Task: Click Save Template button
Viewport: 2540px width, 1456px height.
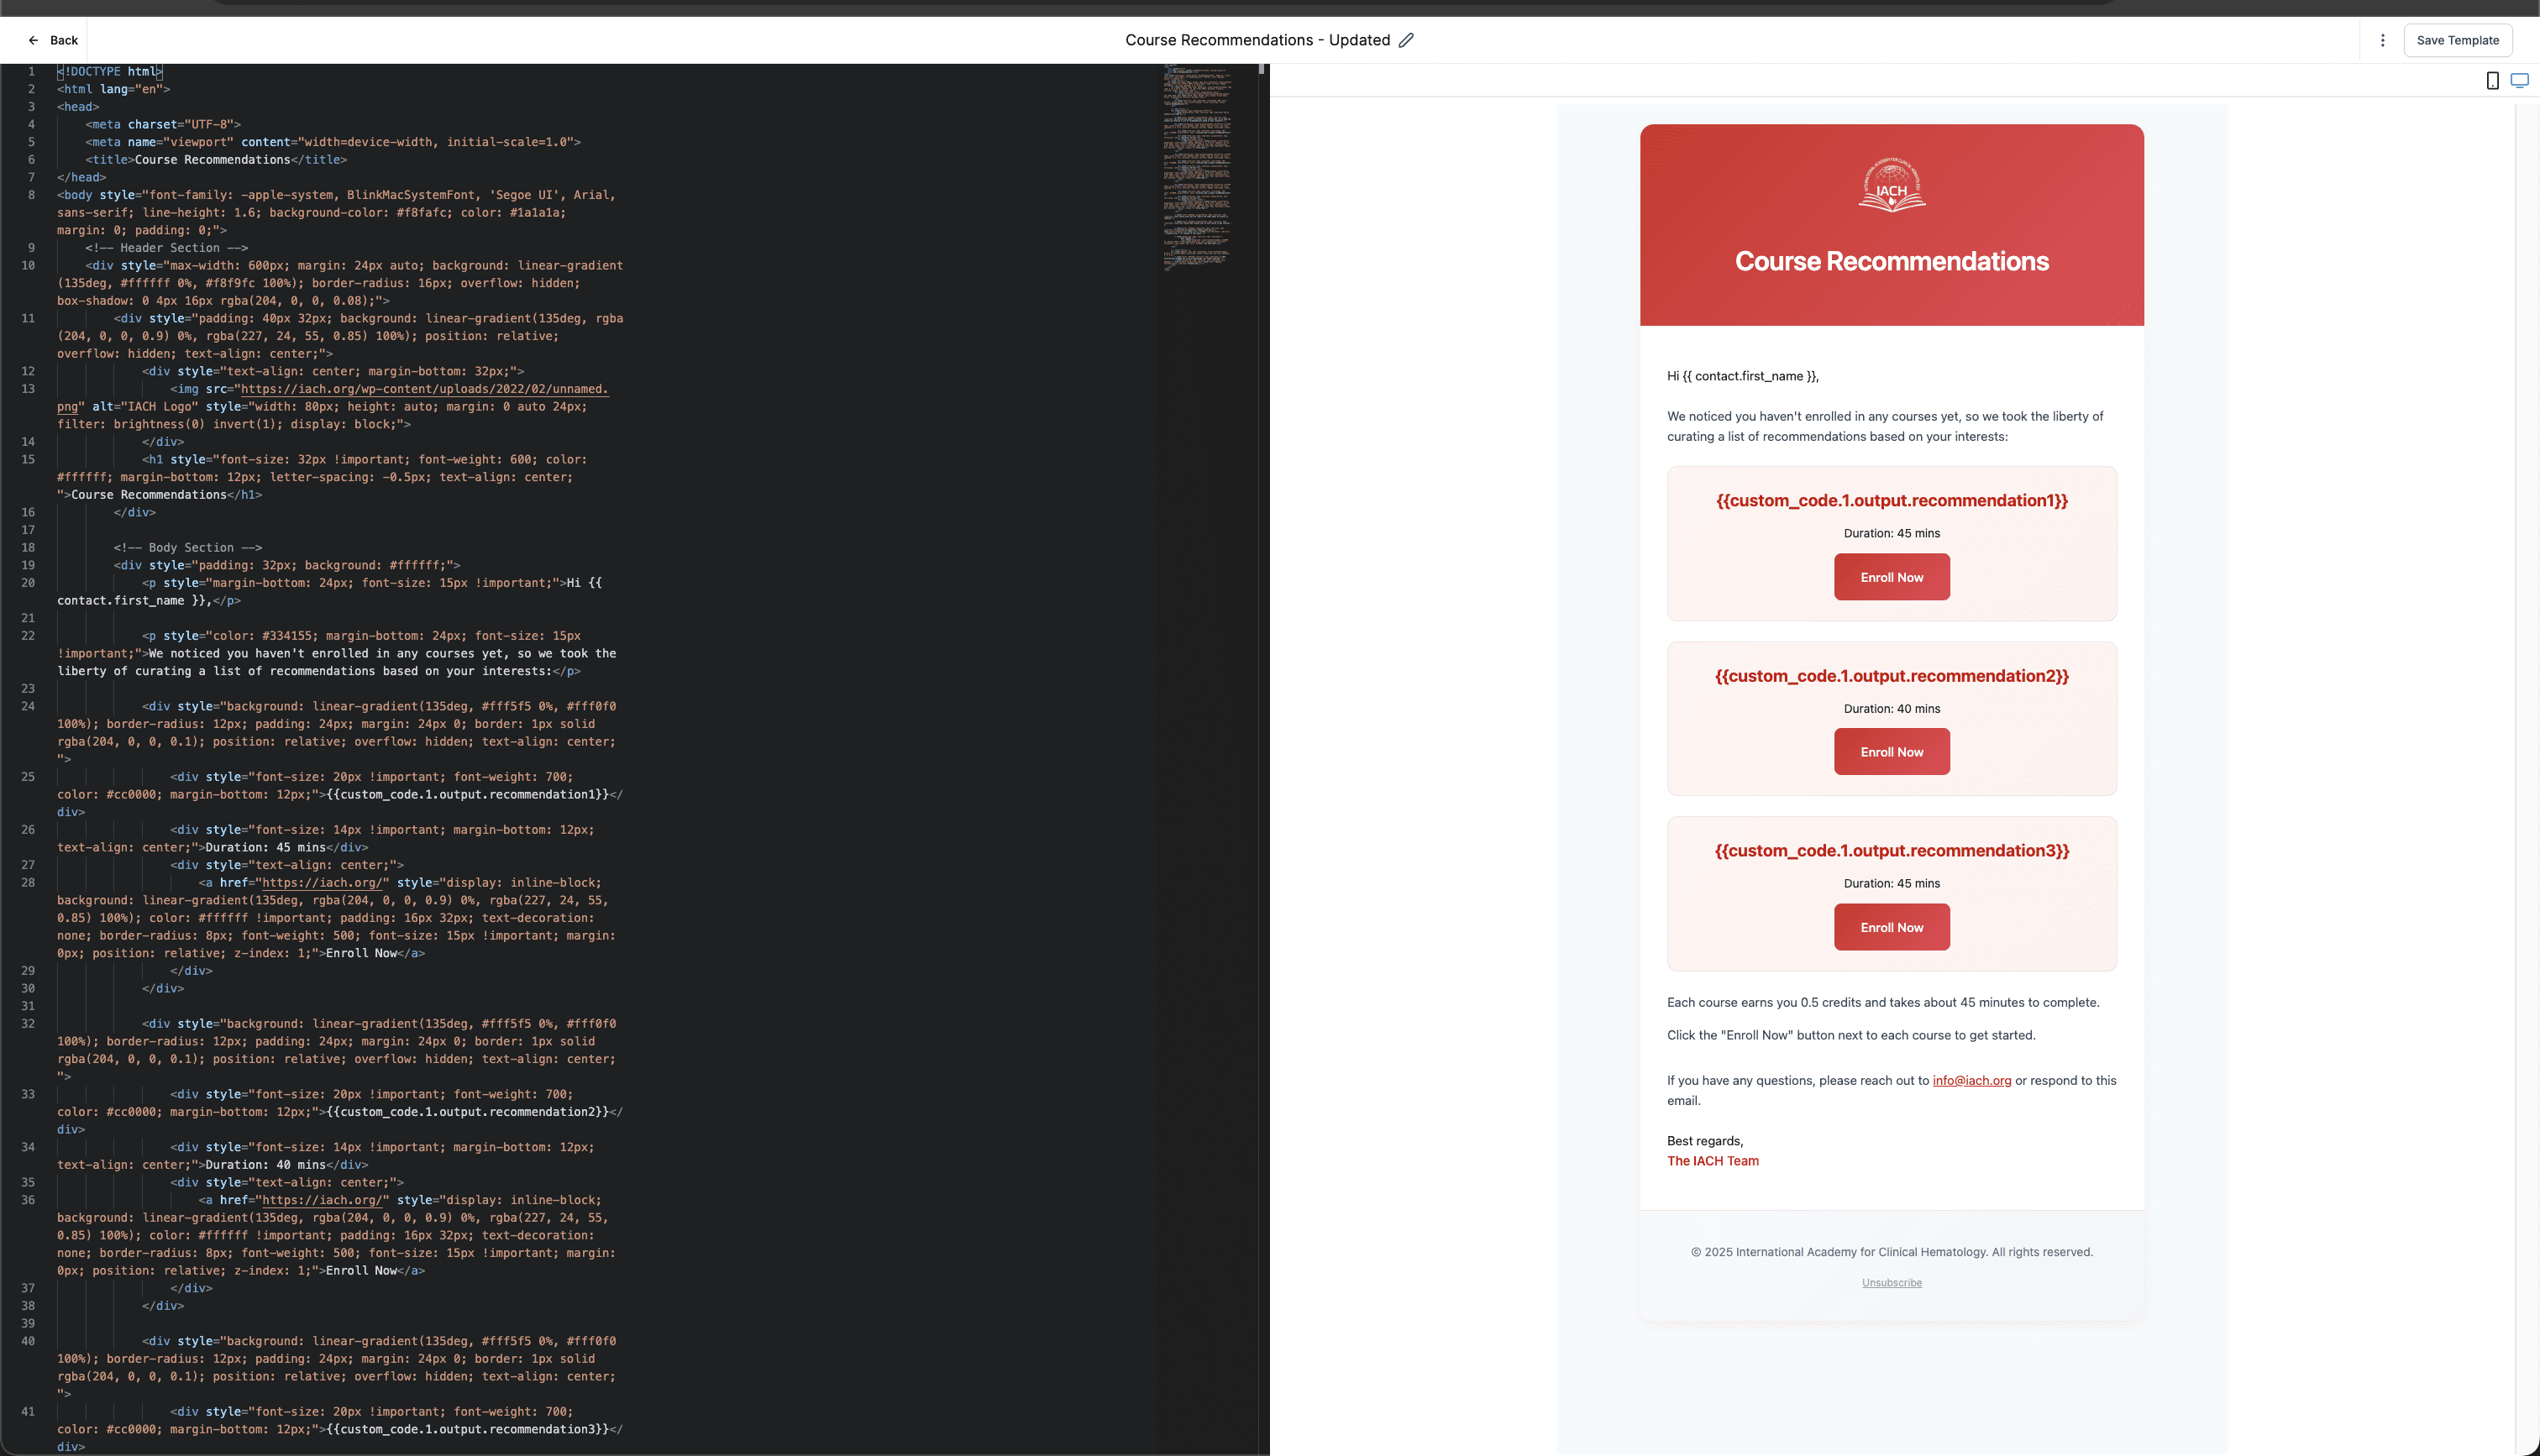Action: coord(2457,40)
